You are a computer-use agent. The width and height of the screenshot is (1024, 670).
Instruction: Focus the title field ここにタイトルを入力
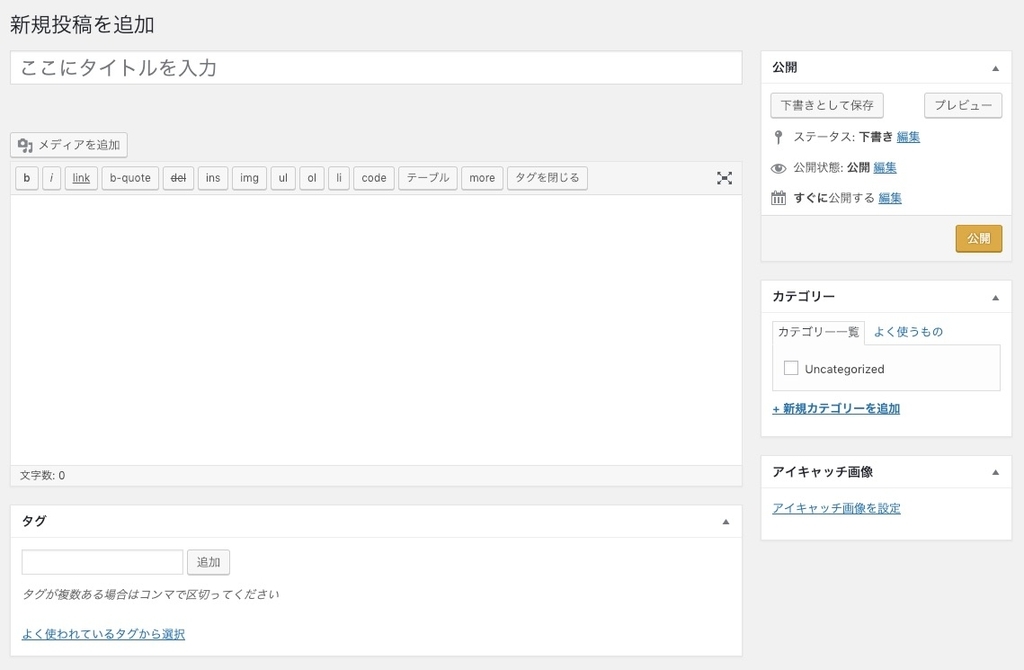click(376, 68)
